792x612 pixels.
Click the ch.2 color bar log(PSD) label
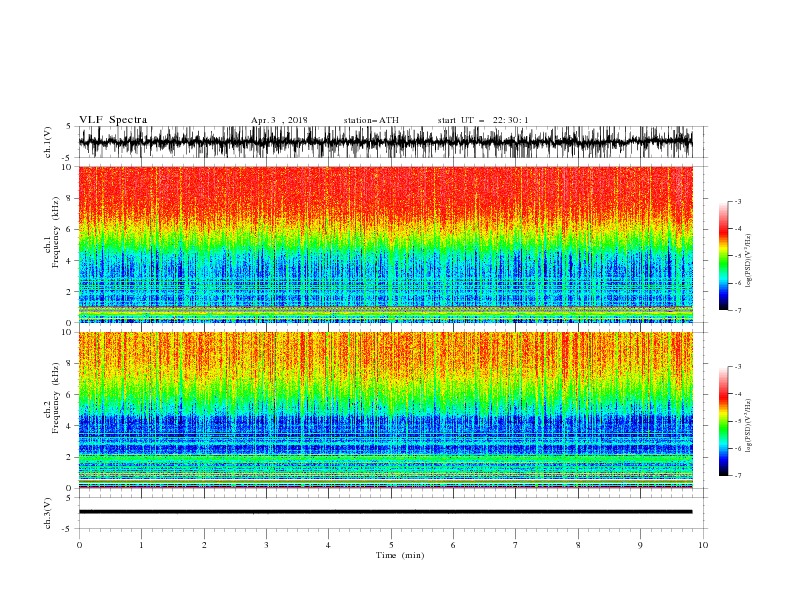click(749, 425)
